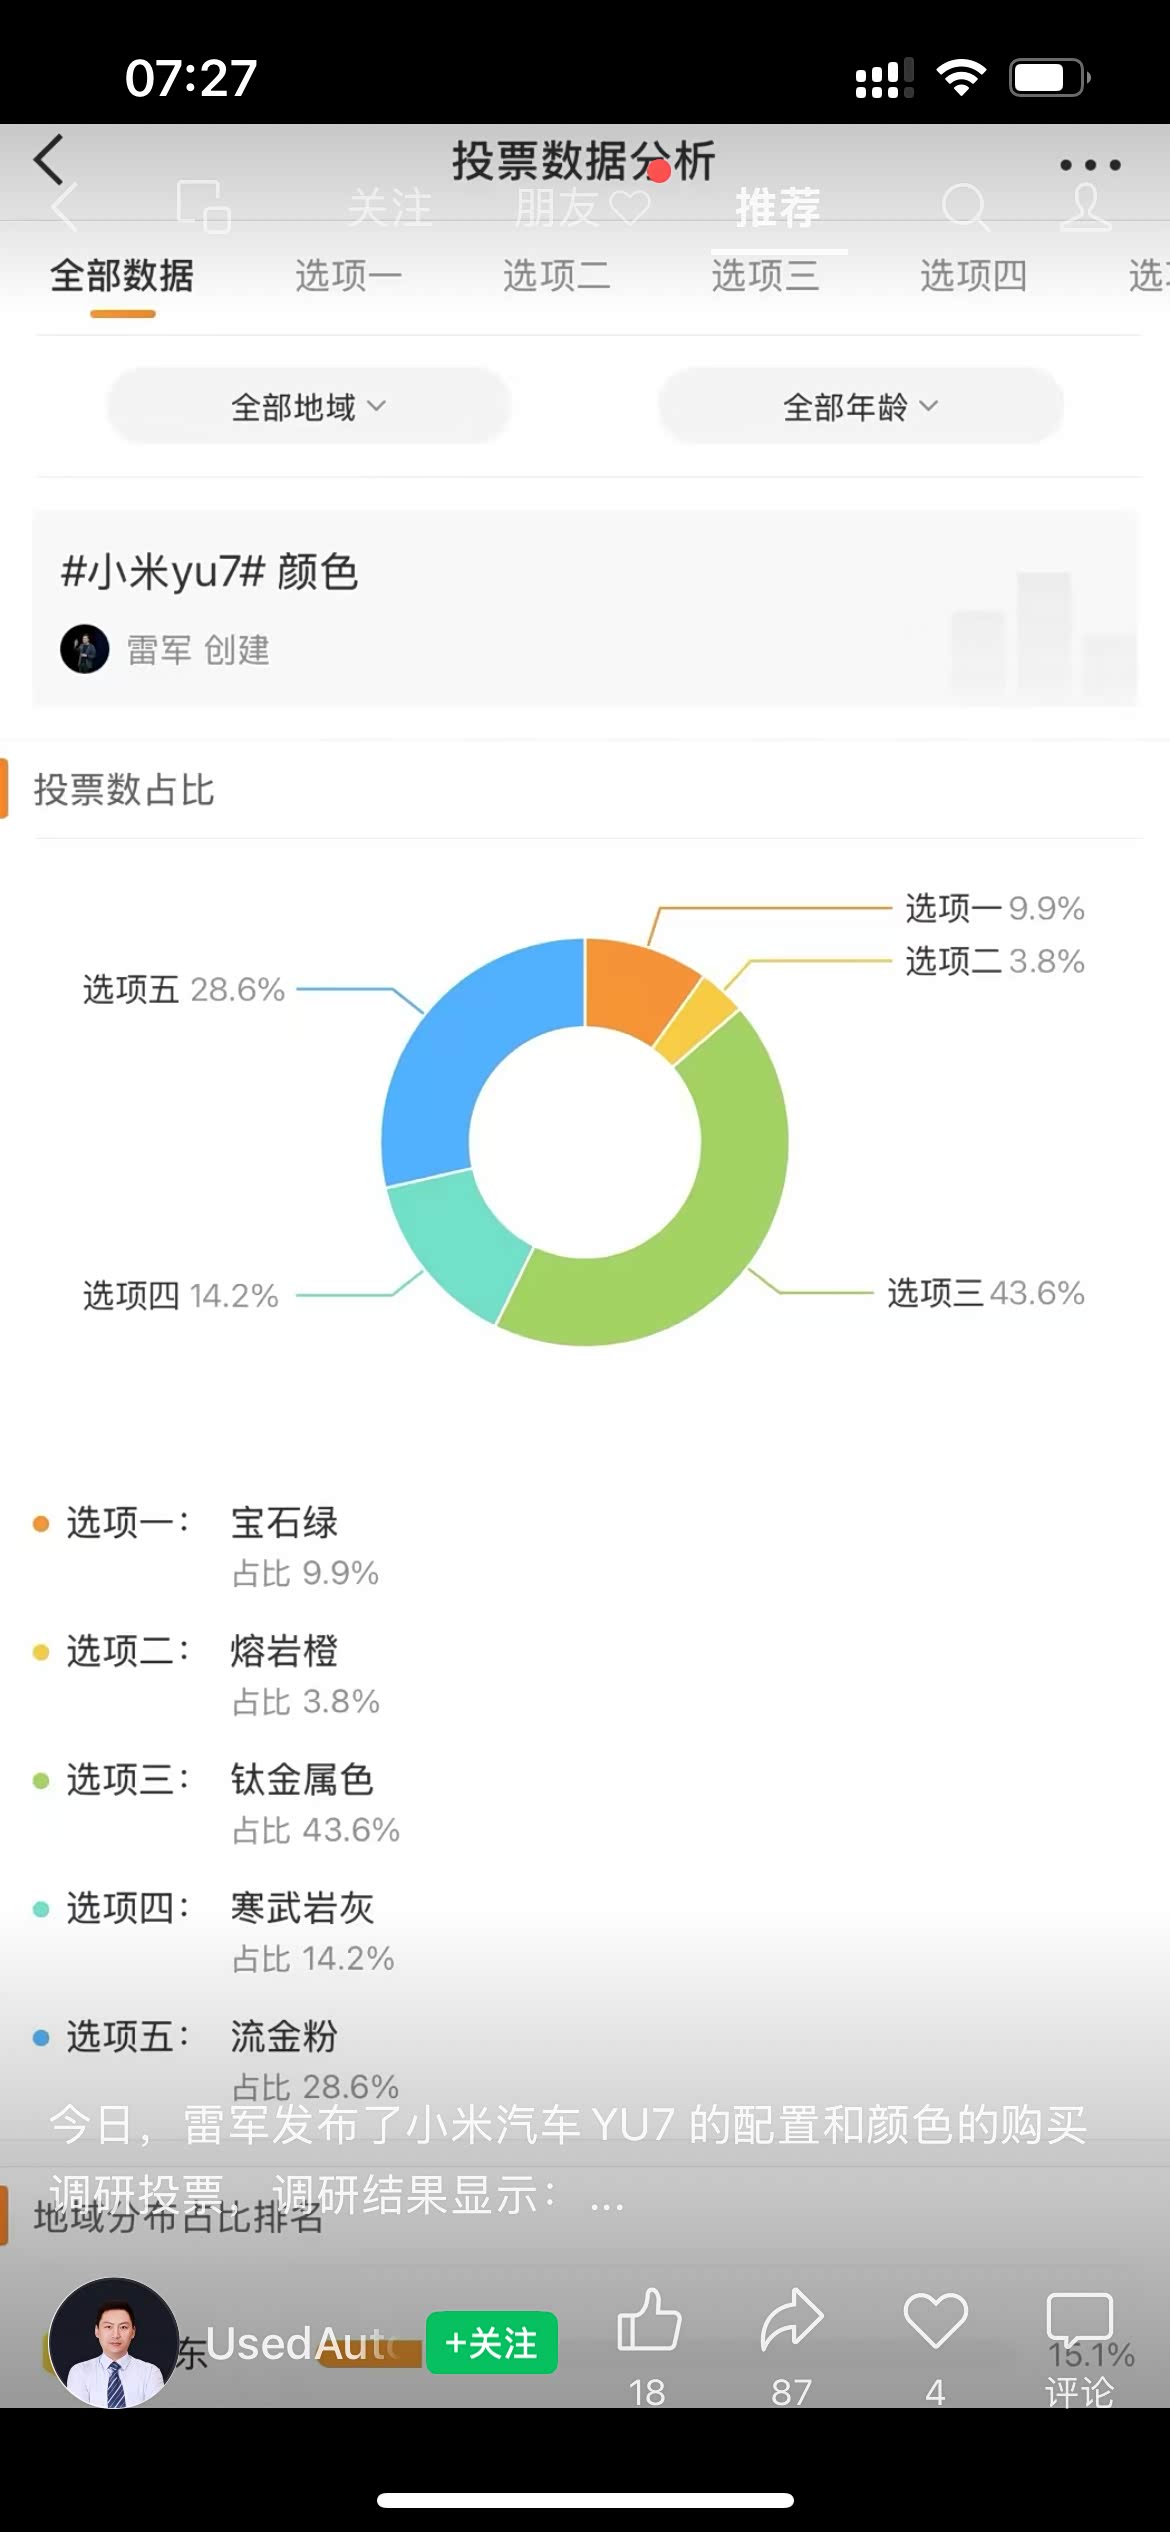Select the 选项四 tab
1170x2532 pixels.
click(x=973, y=276)
